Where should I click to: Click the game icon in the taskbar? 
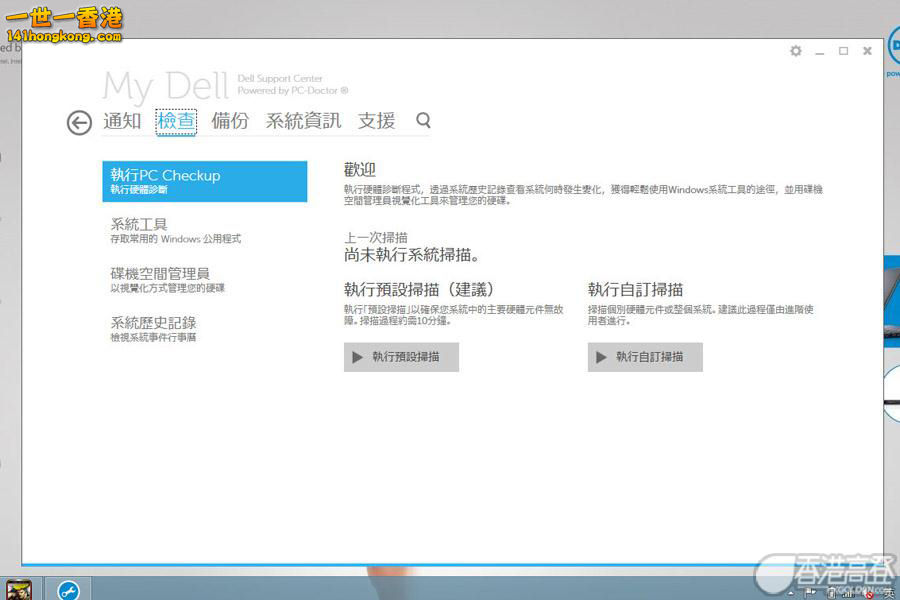19,589
